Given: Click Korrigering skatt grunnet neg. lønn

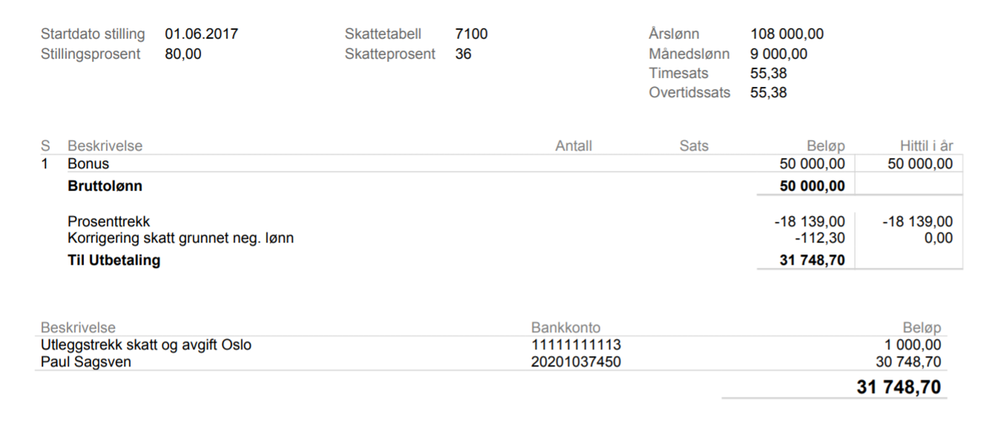Looking at the screenshot, I should point(181,238).
